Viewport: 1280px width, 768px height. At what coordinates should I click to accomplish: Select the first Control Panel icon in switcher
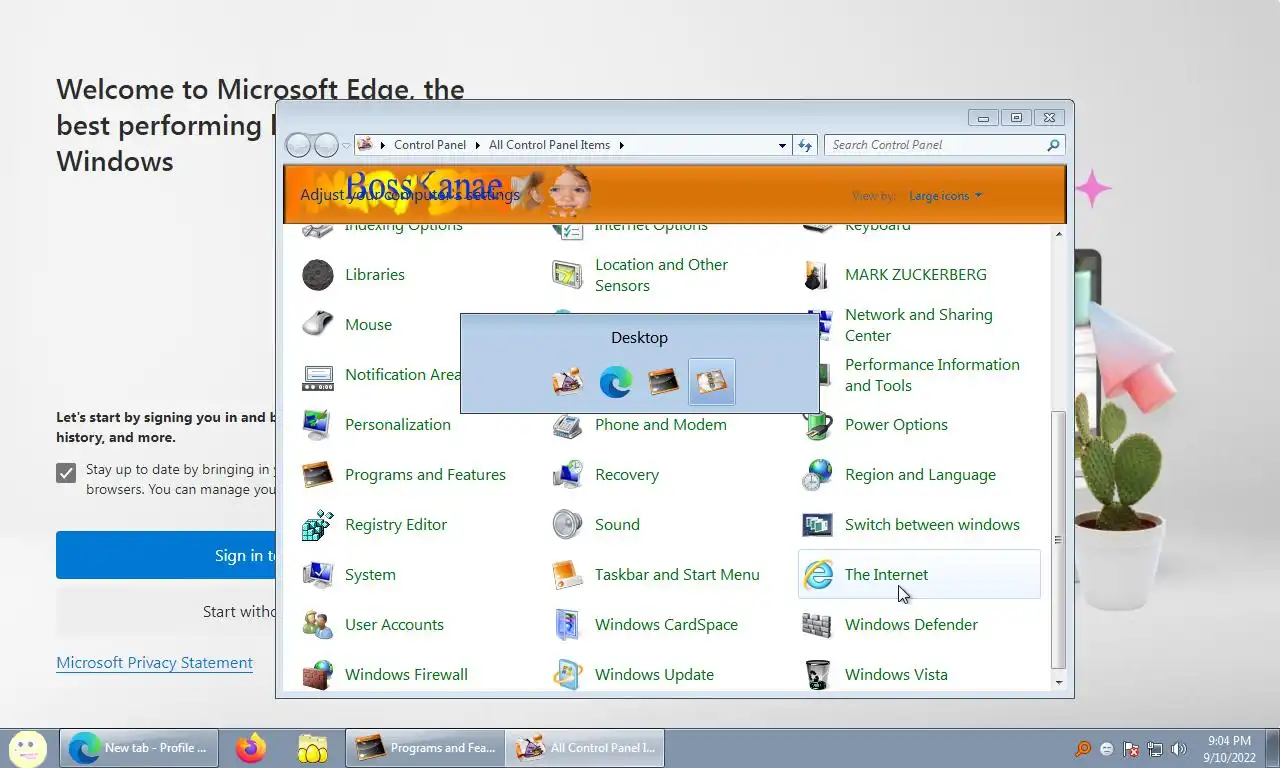pos(567,382)
